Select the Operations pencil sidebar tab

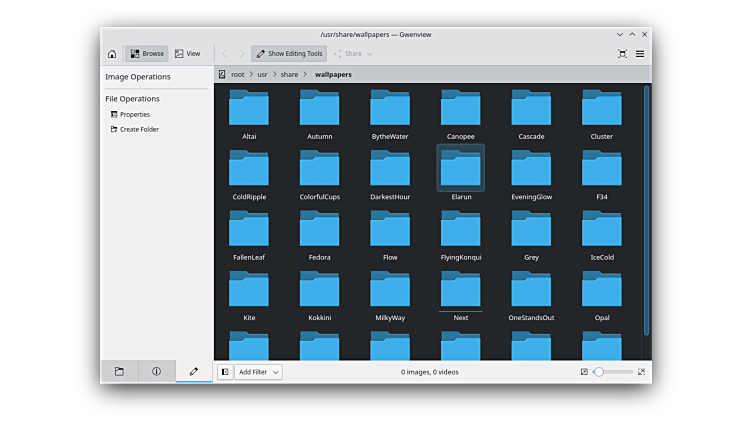194,371
